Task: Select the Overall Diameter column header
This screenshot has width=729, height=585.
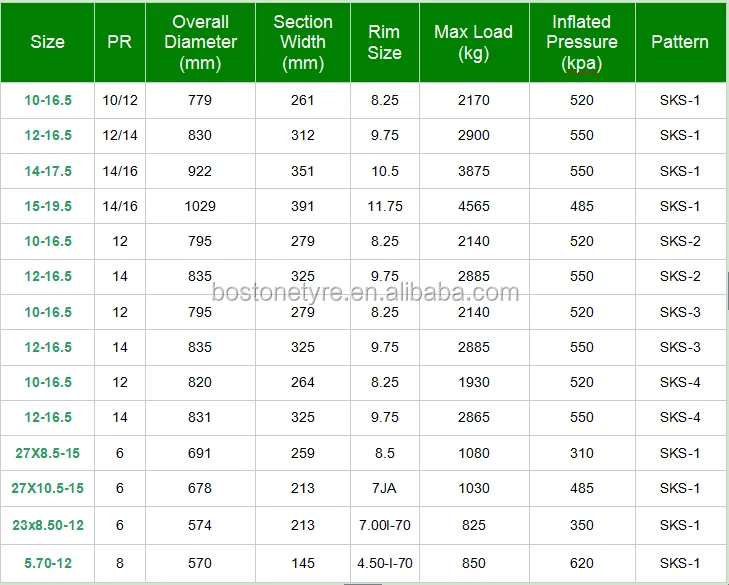Action: click(200, 42)
